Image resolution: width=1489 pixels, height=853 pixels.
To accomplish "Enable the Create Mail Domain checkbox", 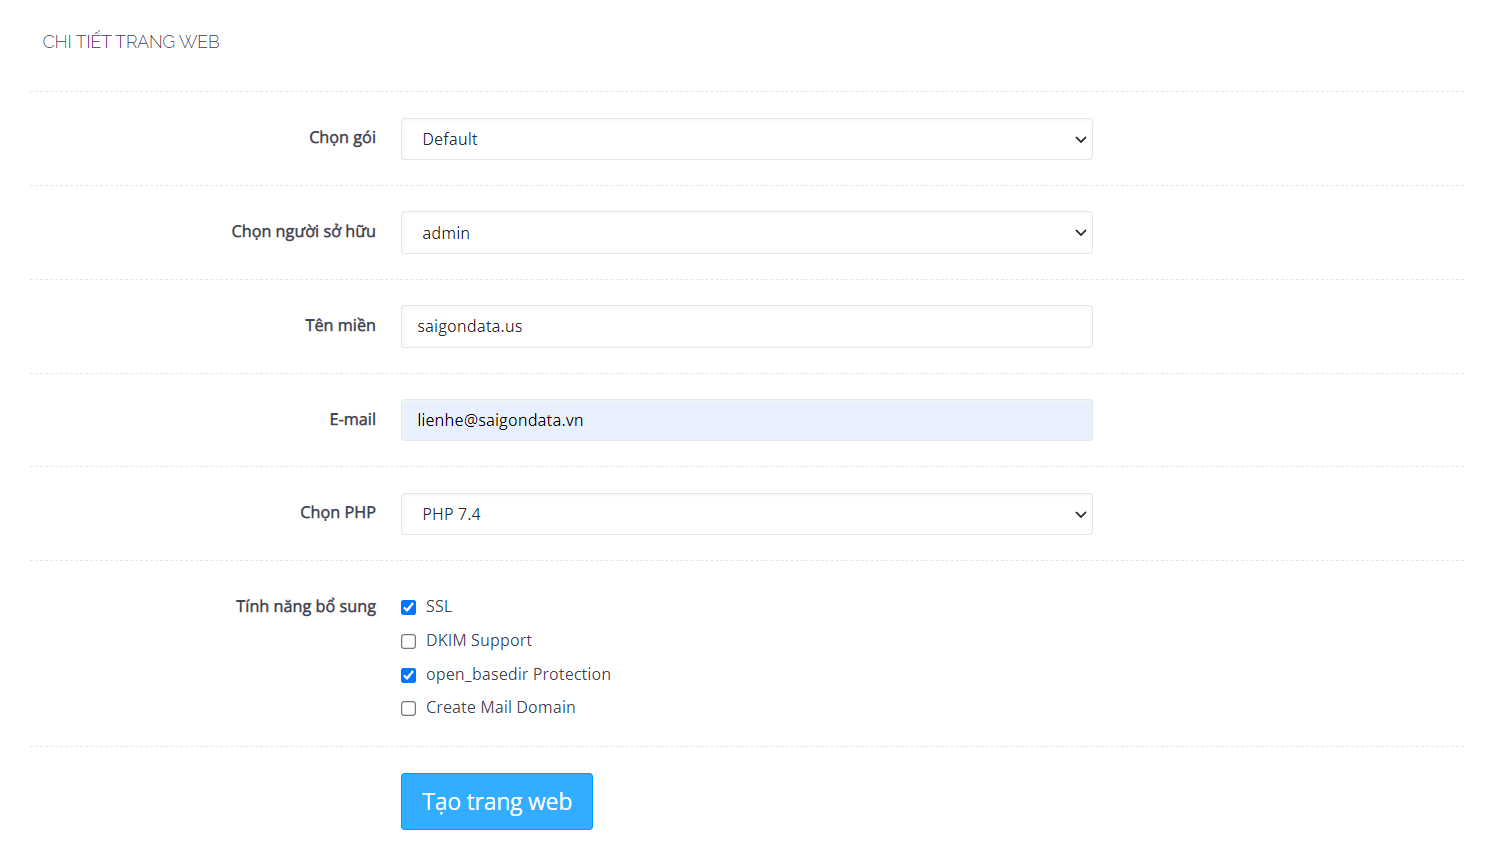I will click(x=408, y=708).
